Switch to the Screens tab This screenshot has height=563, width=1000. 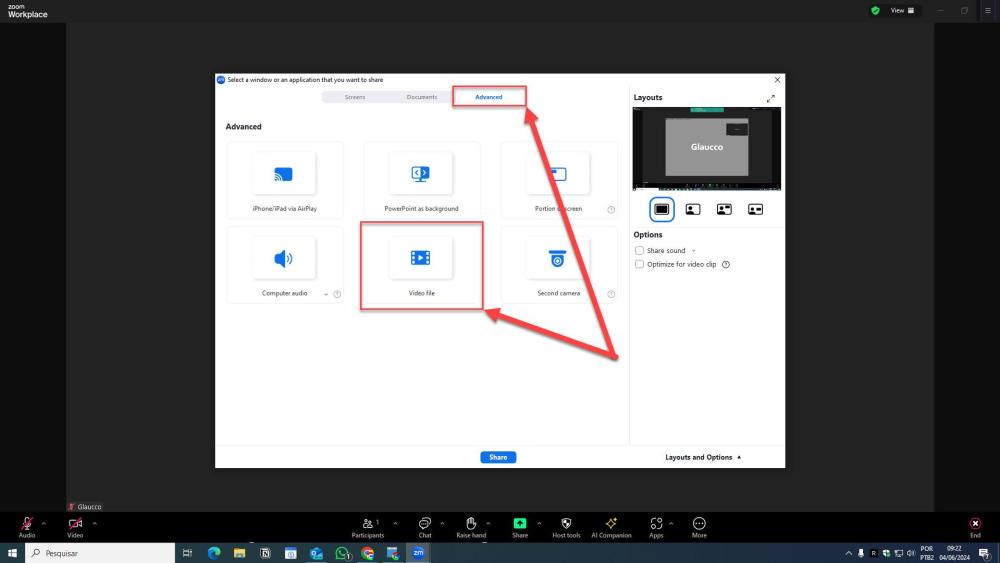pos(355,97)
